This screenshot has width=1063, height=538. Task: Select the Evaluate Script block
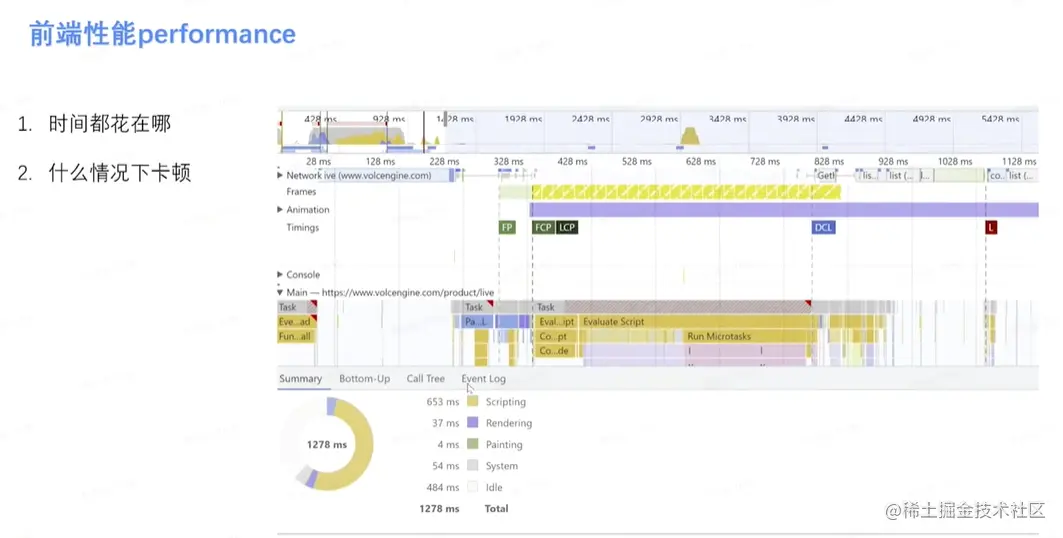(x=697, y=322)
